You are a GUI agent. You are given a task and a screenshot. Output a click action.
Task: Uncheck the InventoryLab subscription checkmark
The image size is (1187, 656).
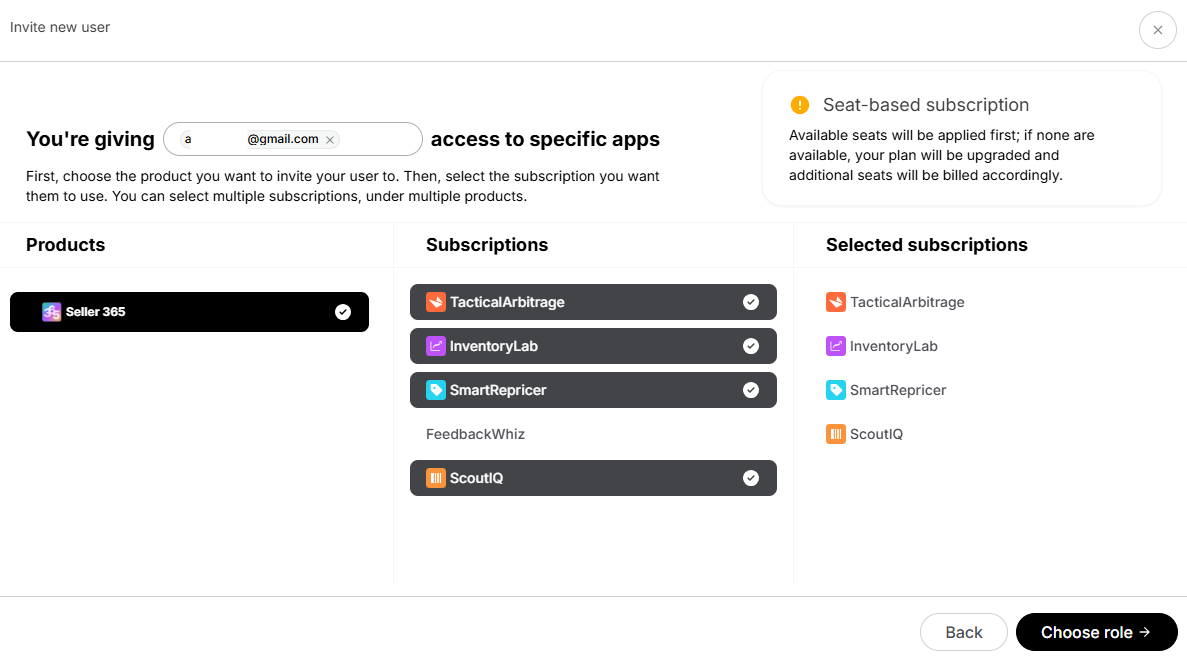click(751, 346)
